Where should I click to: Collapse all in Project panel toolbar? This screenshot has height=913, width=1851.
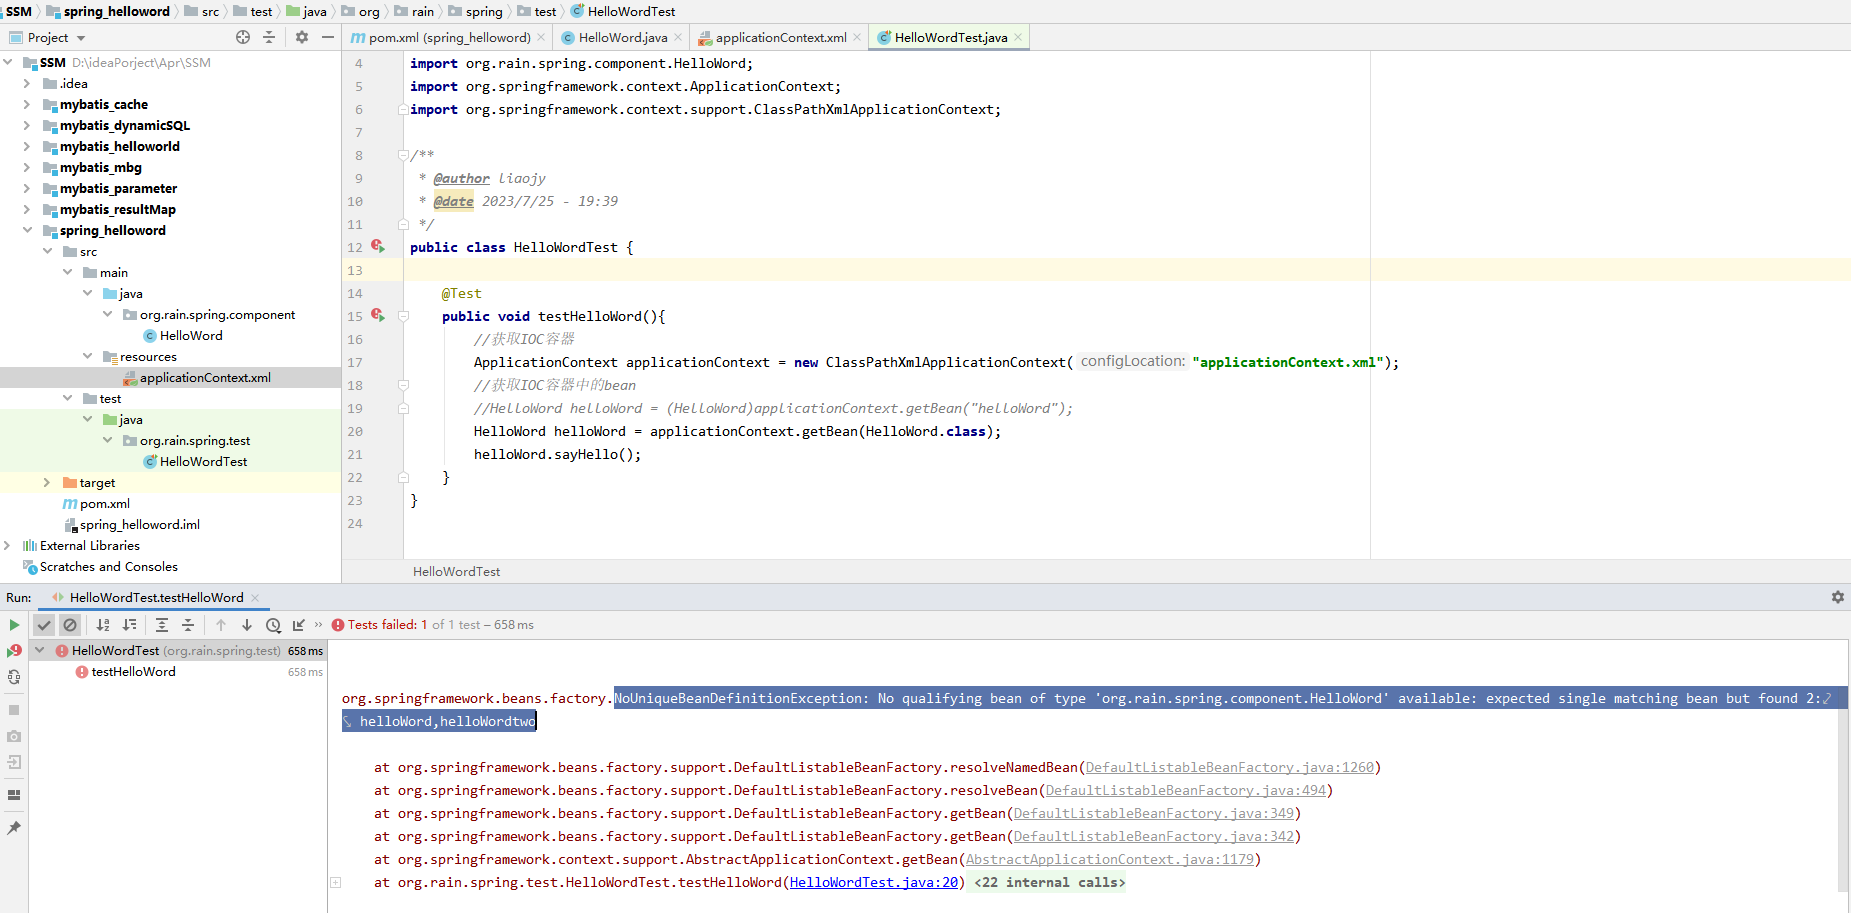pyautogui.click(x=269, y=37)
